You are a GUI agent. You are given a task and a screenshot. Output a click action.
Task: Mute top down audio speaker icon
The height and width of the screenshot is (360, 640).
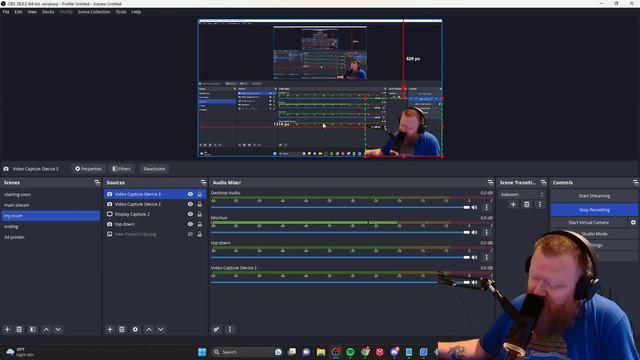click(474, 257)
